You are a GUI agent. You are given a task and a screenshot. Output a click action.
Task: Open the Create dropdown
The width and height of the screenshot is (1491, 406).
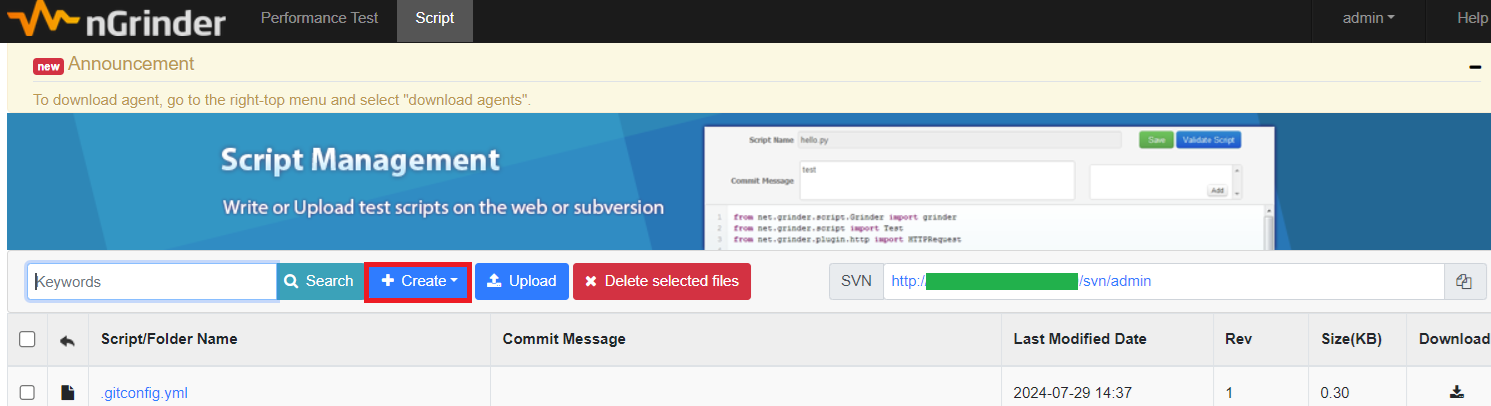[419, 282]
